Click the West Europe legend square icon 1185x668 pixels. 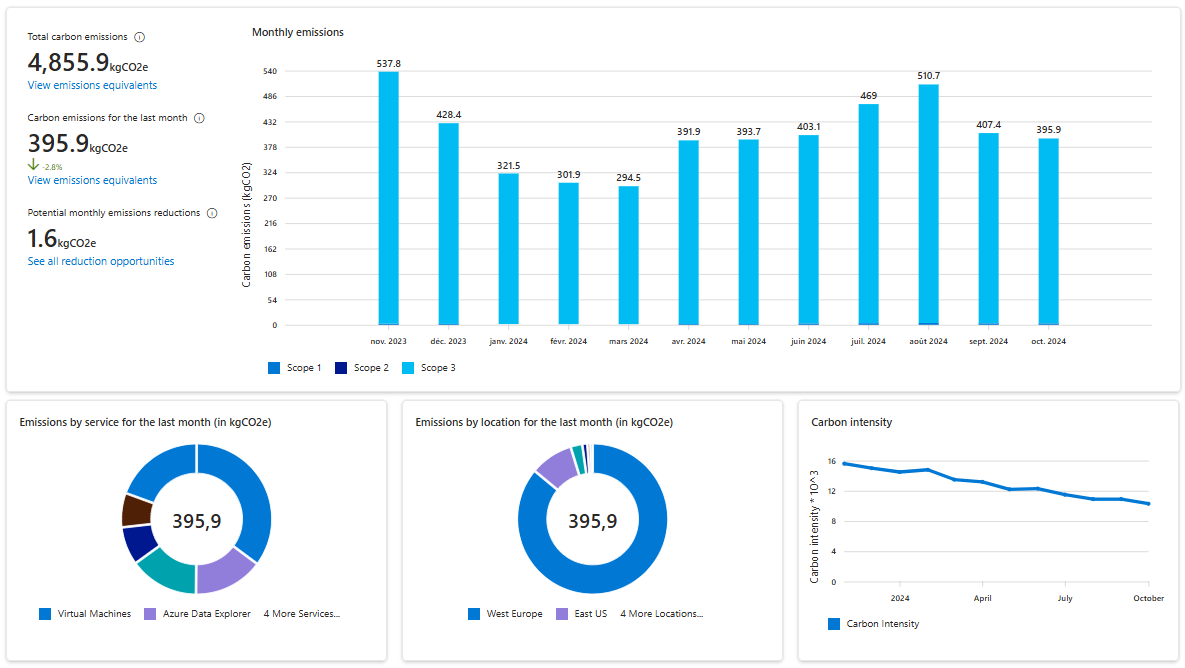(474, 614)
